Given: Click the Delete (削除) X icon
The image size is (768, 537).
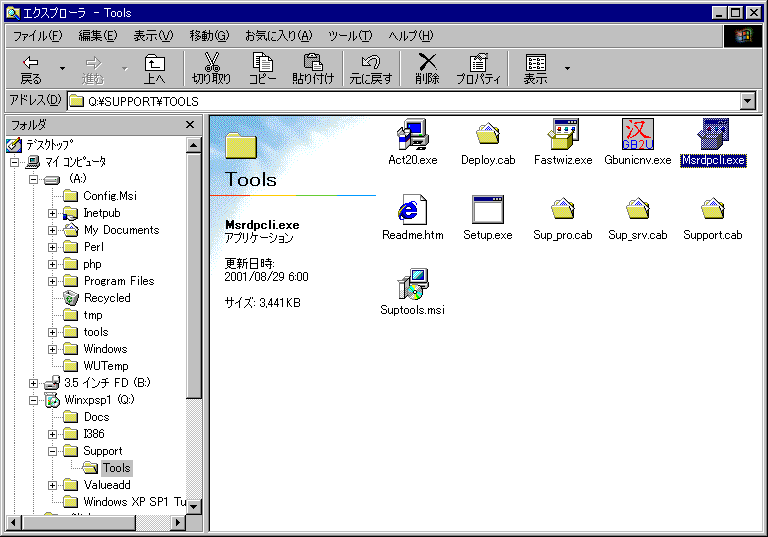Looking at the screenshot, I should click(427, 62).
